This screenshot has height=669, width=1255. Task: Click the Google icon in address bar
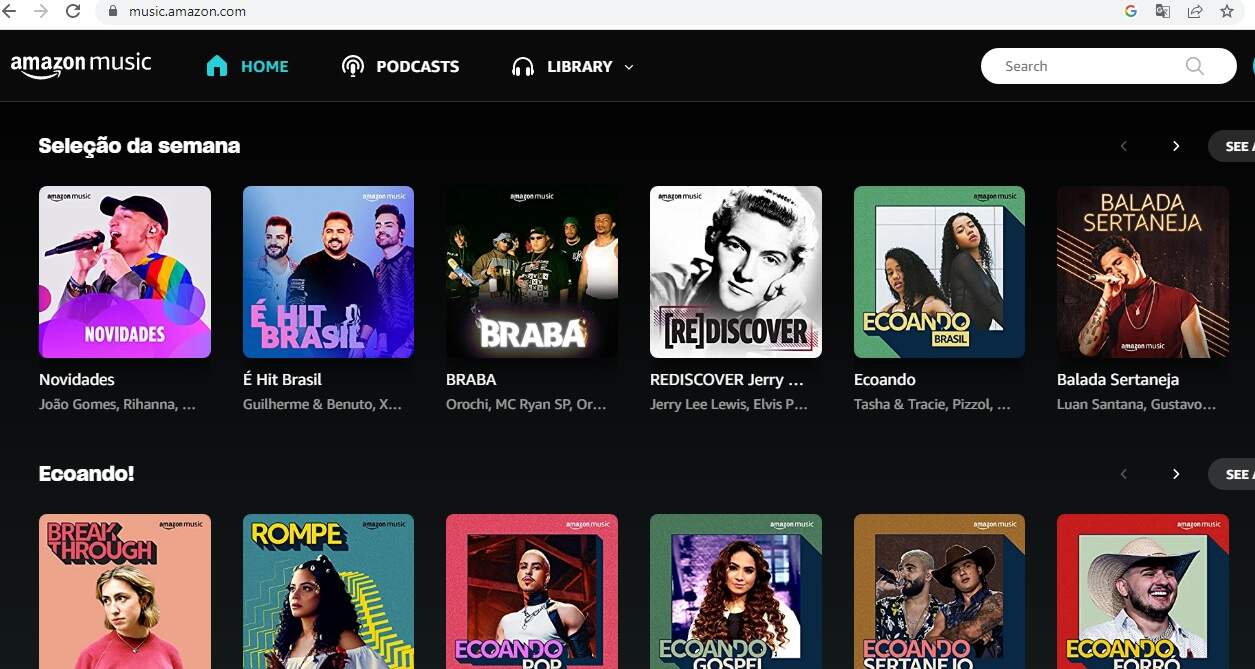click(1131, 11)
